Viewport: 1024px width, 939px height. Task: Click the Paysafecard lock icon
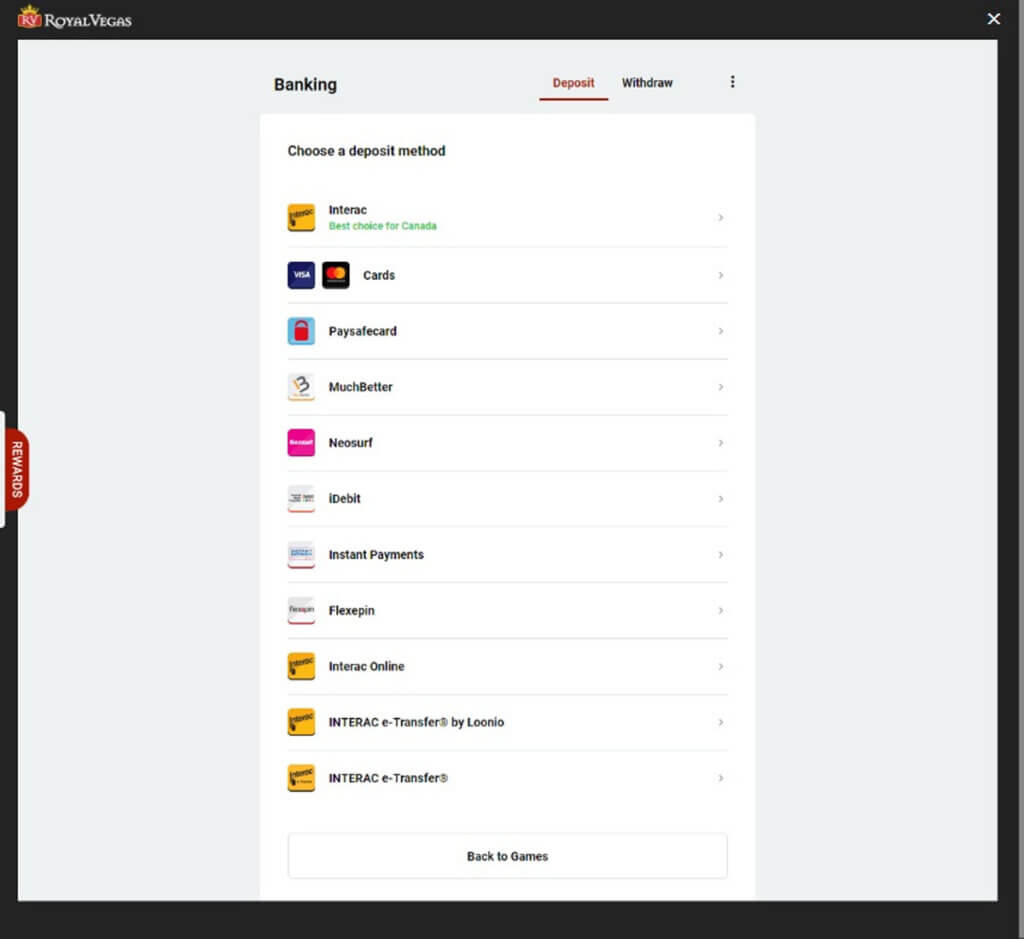pyautogui.click(x=301, y=331)
